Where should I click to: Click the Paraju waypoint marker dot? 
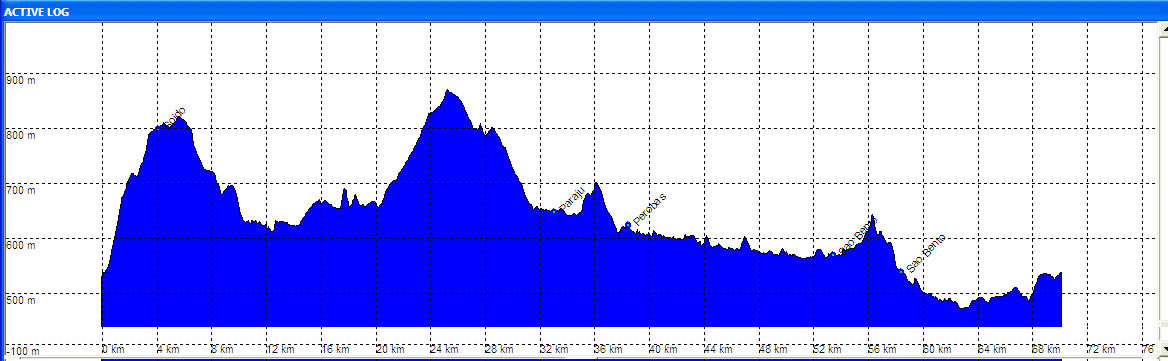click(553, 211)
